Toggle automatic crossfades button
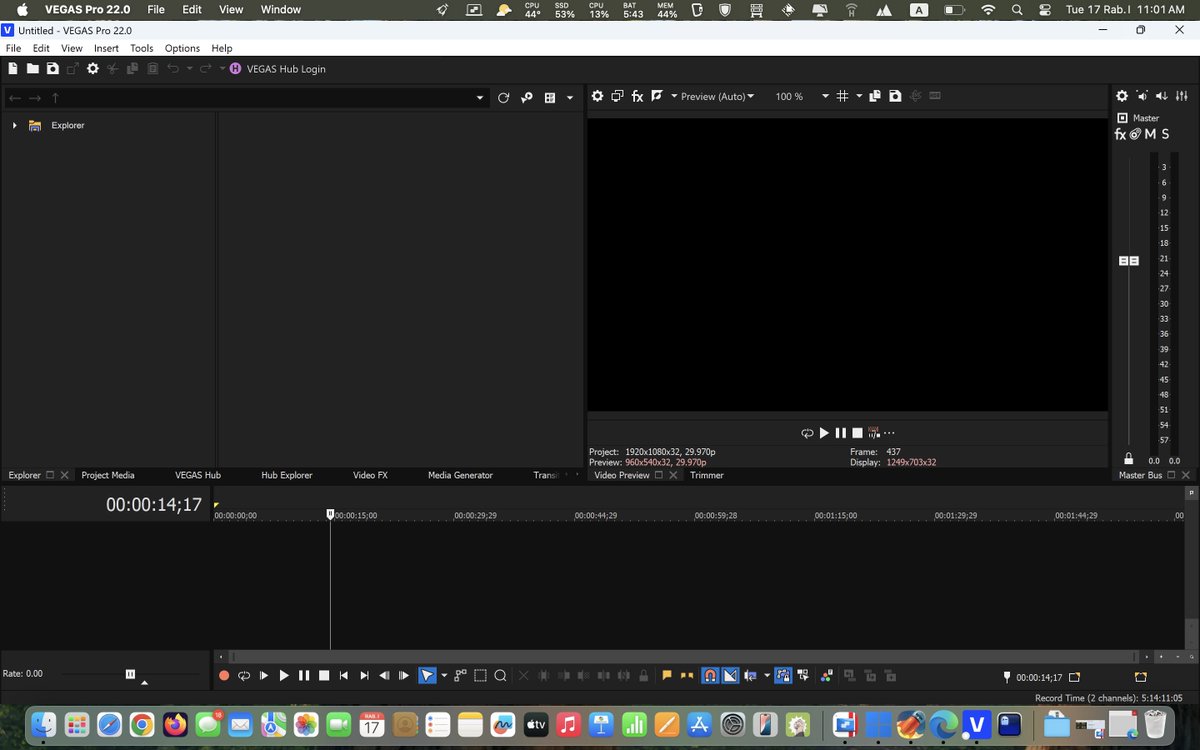This screenshot has width=1200, height=750. (729, 676)
